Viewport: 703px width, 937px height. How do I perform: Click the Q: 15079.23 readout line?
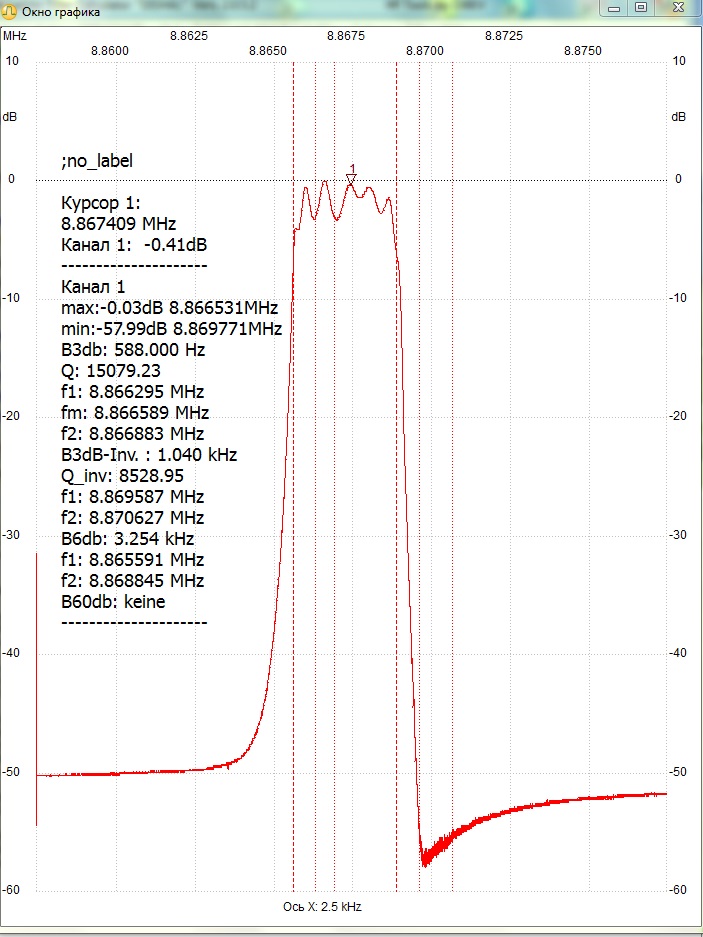[111, 371]
